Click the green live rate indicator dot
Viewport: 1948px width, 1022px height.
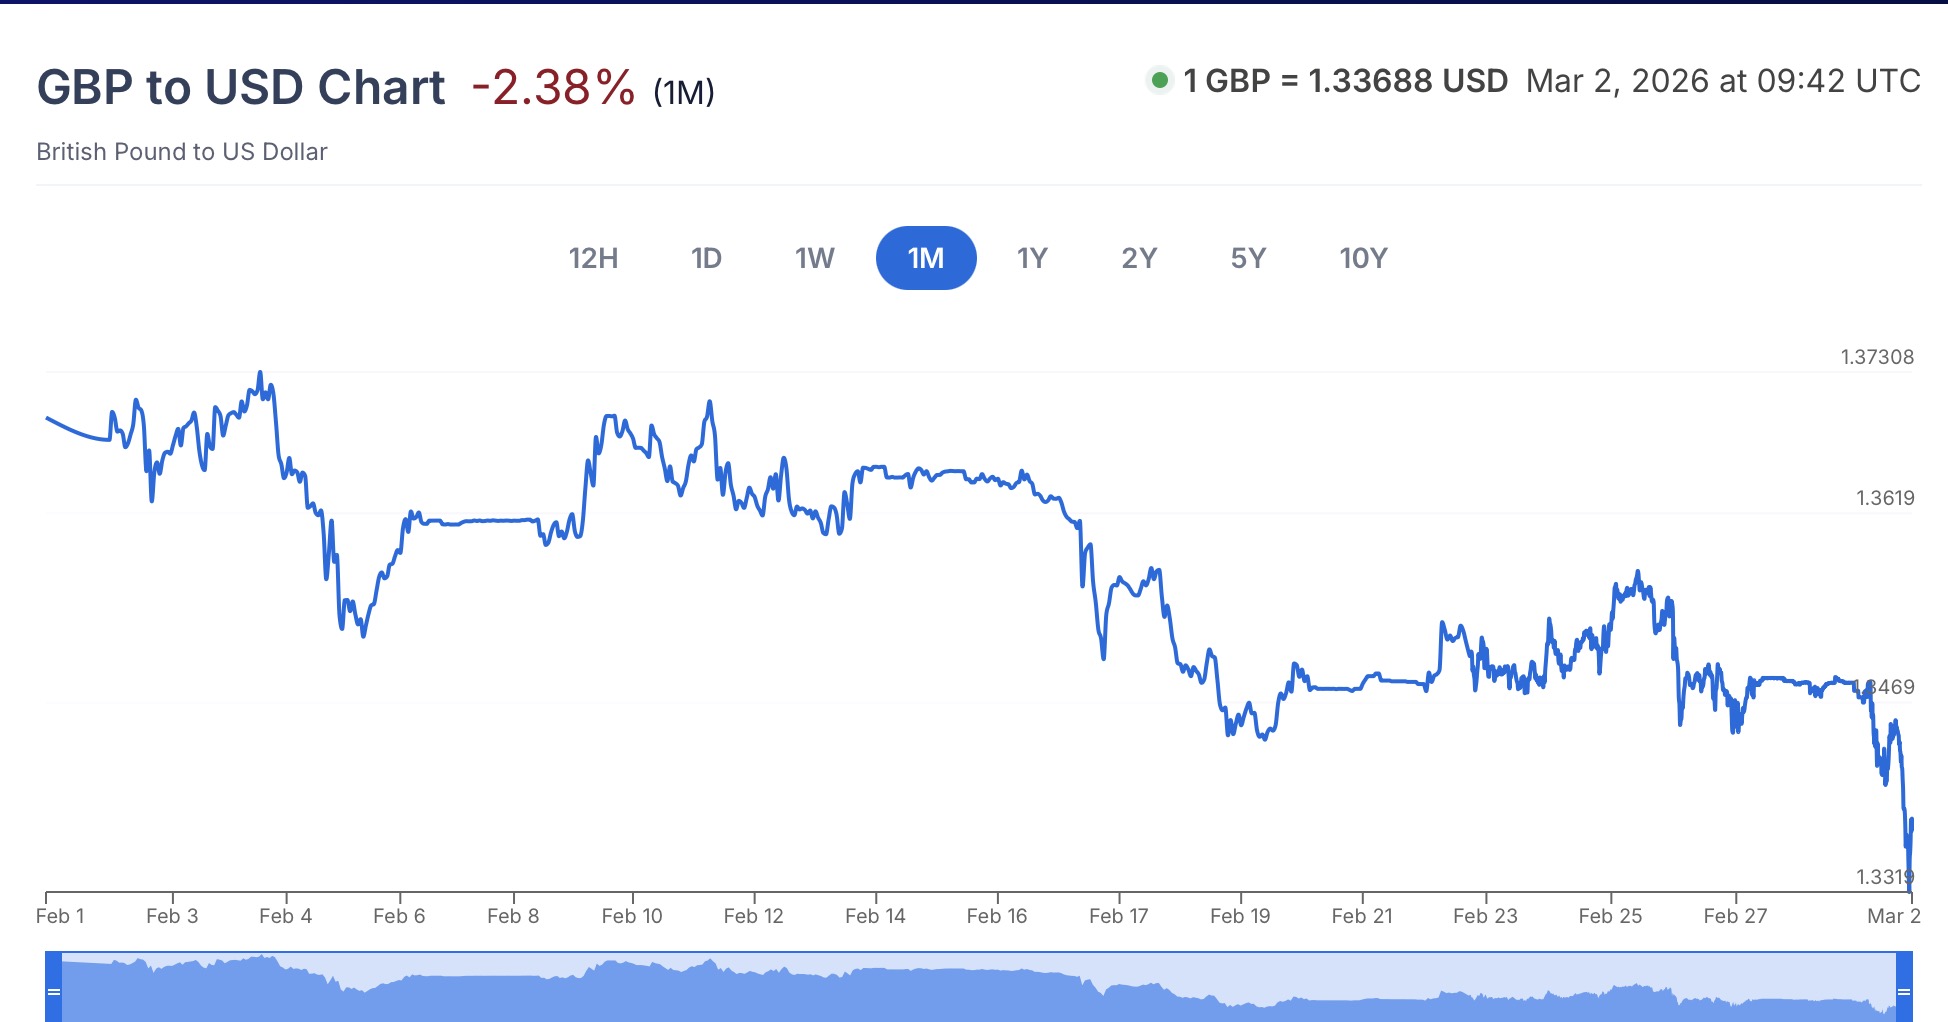pyautogui.click(x=1160, y=80)
